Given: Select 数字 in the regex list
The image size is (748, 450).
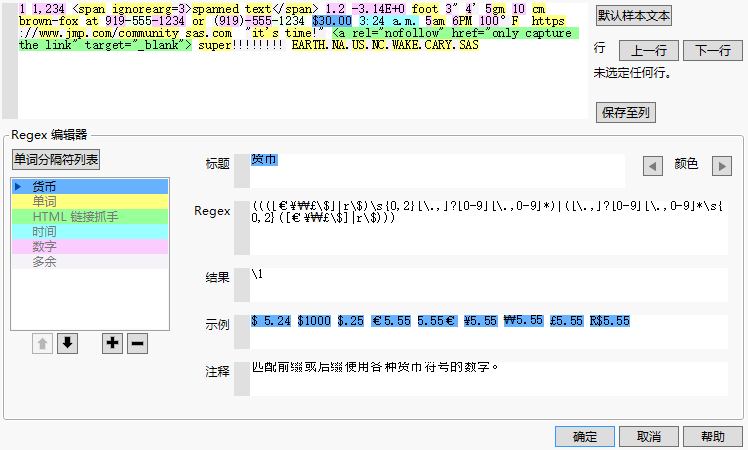Looking at the screenshot, I should [90, 247].
